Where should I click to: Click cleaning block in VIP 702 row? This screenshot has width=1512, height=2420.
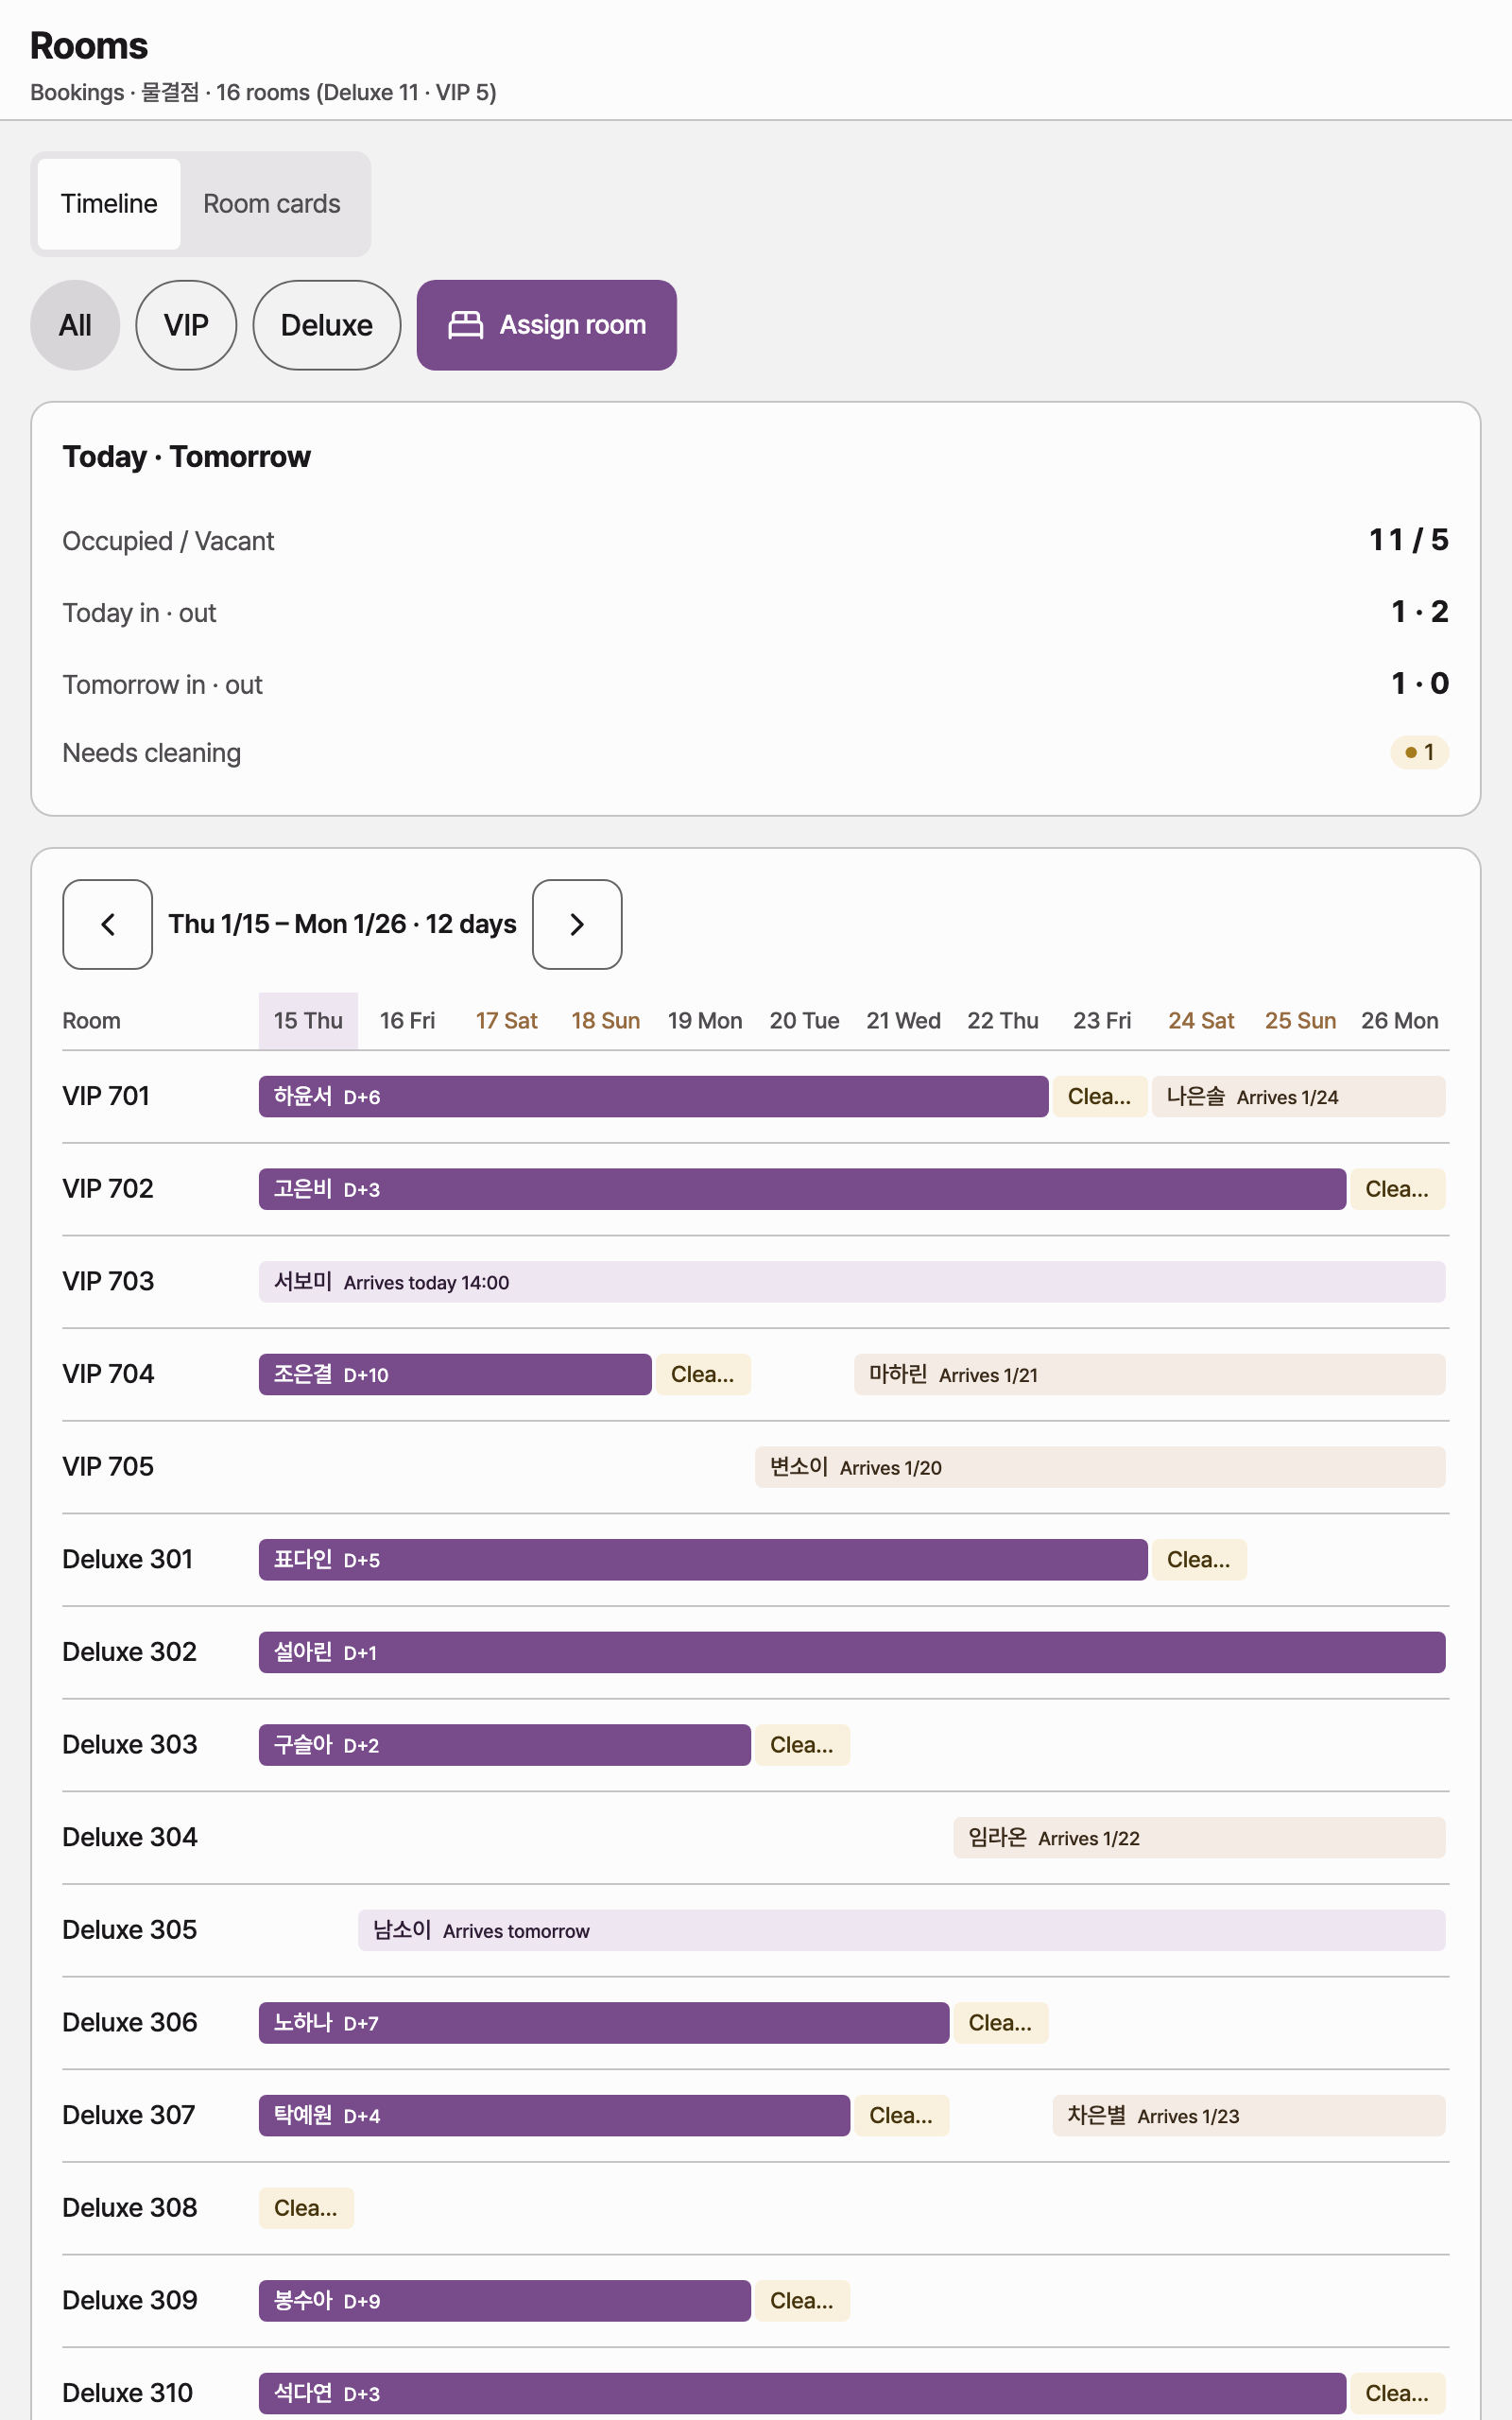point(1397,1189)
